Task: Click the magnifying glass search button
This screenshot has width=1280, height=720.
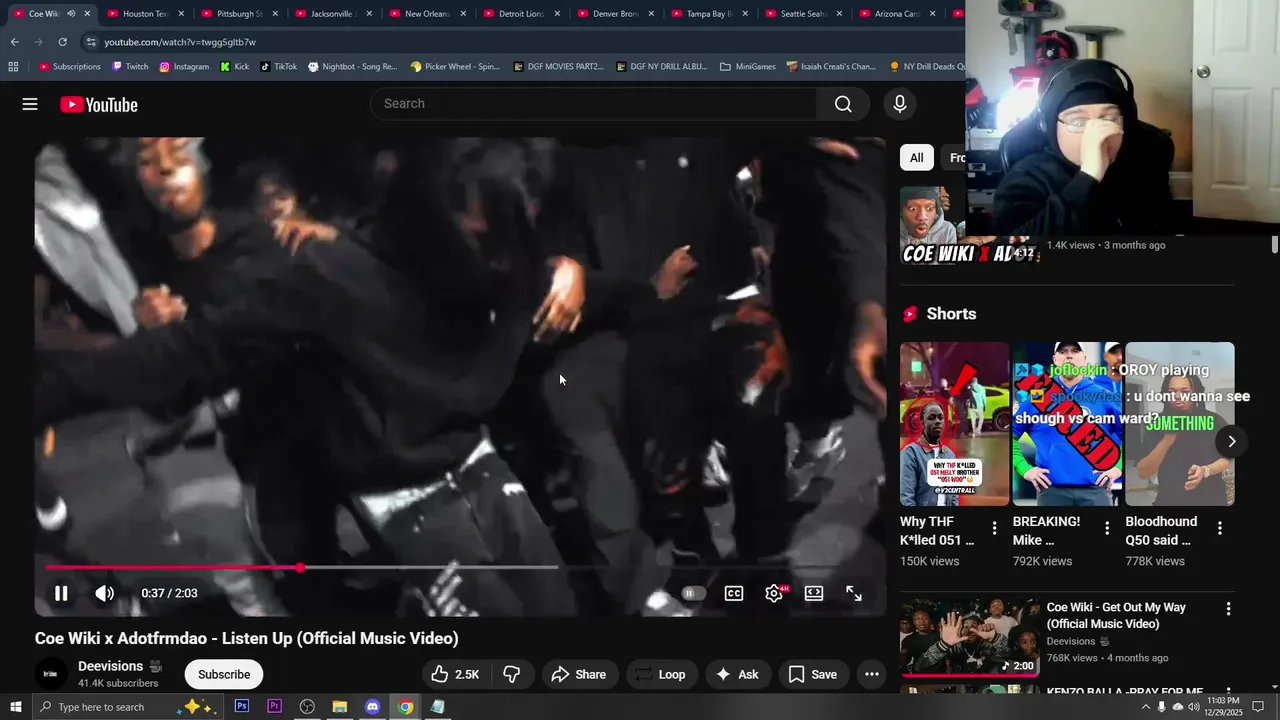Action: pyautogui.click(x=843, y=104)
